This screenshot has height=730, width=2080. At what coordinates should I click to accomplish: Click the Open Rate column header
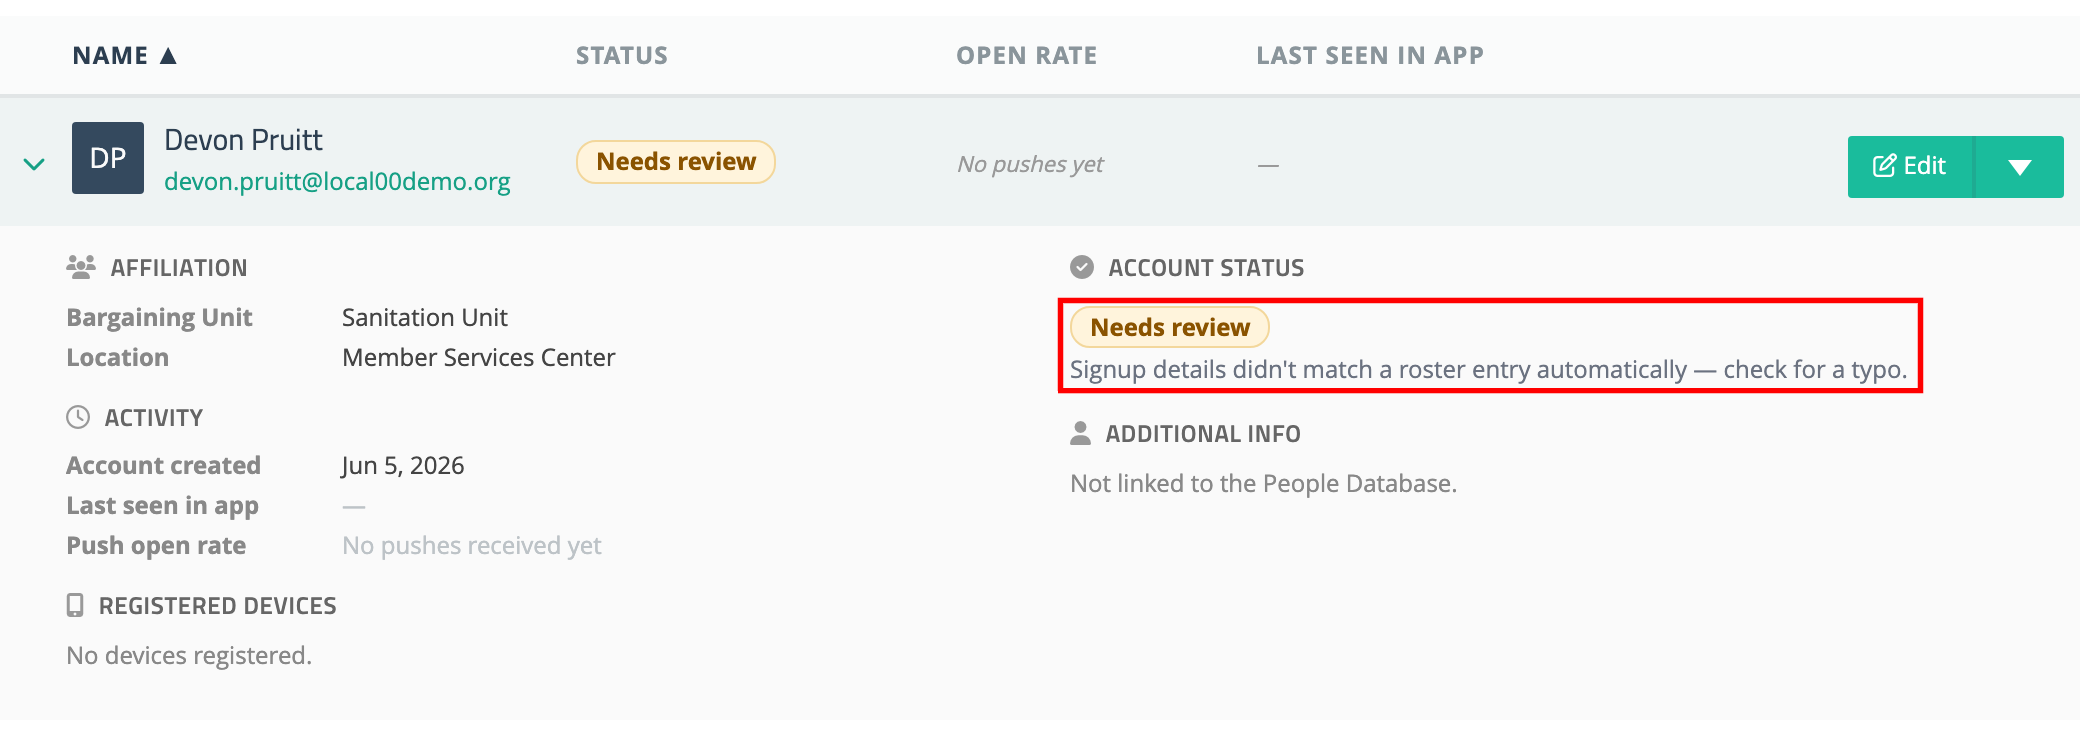(1027, 56)
